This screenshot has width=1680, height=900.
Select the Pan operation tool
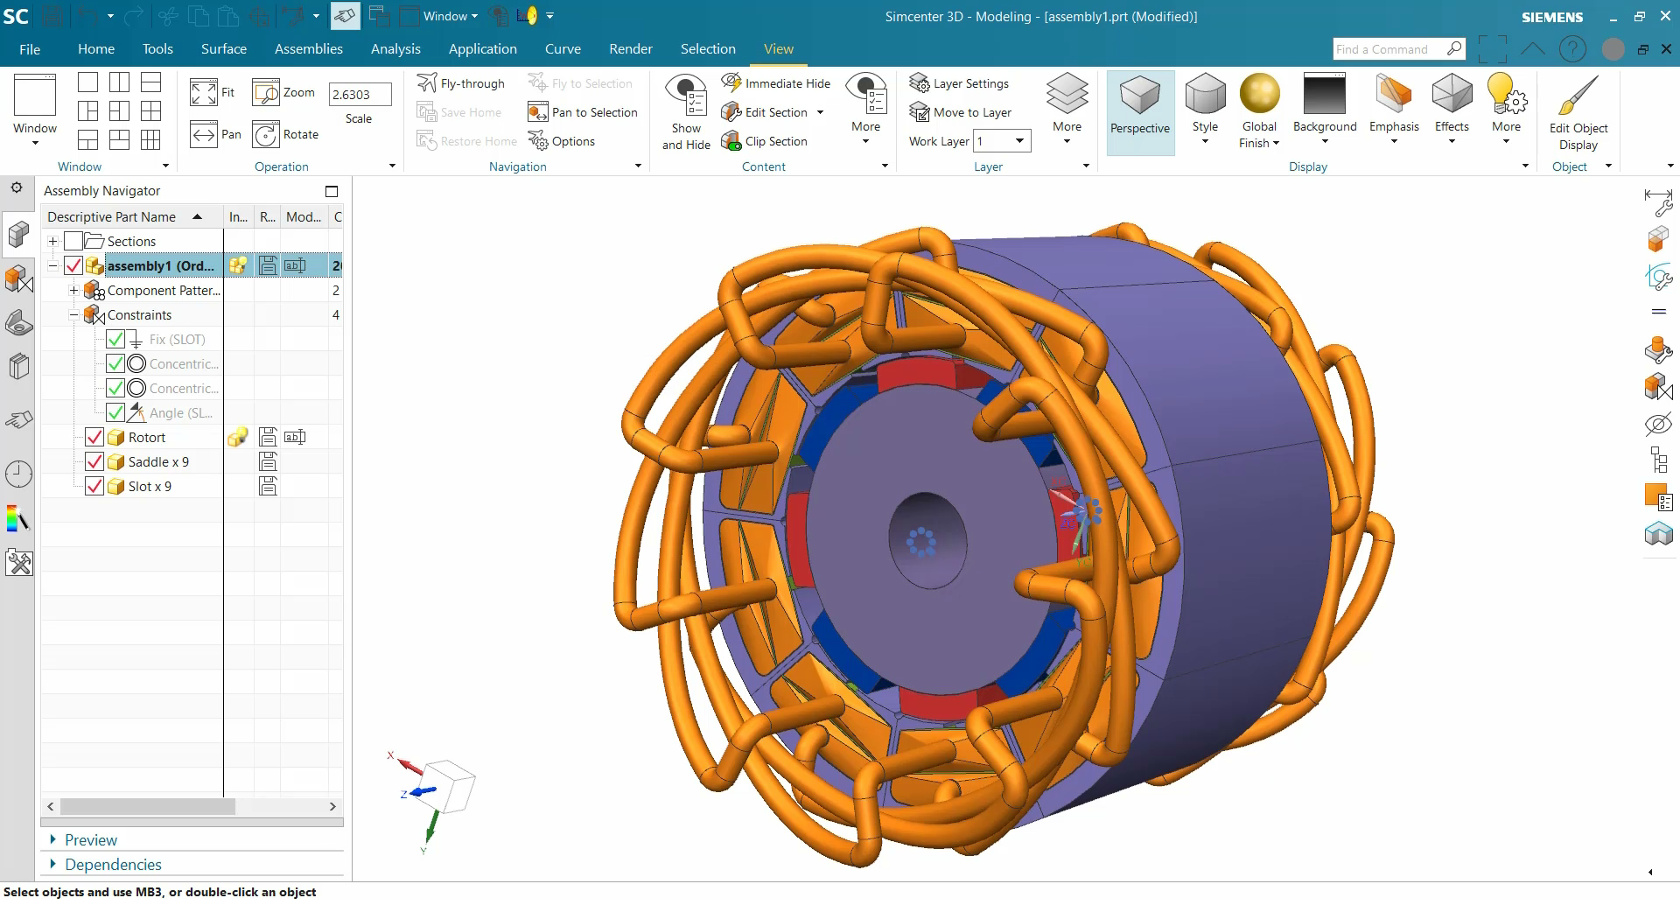click(x=214, y=134)
